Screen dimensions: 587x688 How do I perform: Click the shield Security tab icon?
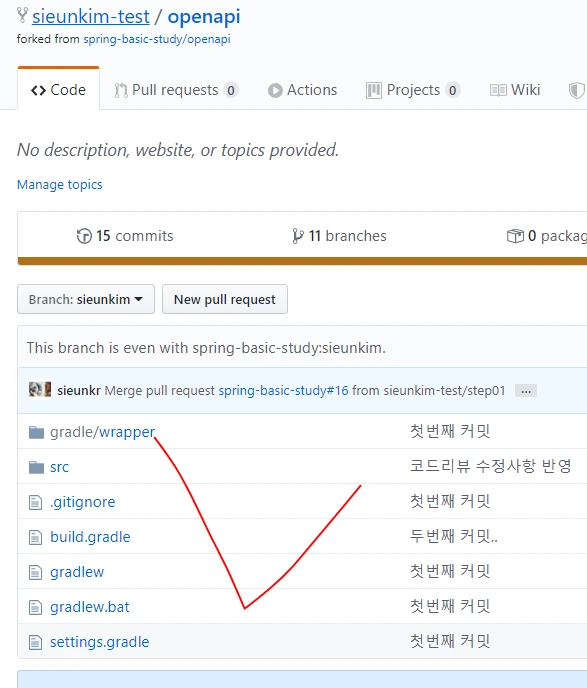(x=577, y=90)
